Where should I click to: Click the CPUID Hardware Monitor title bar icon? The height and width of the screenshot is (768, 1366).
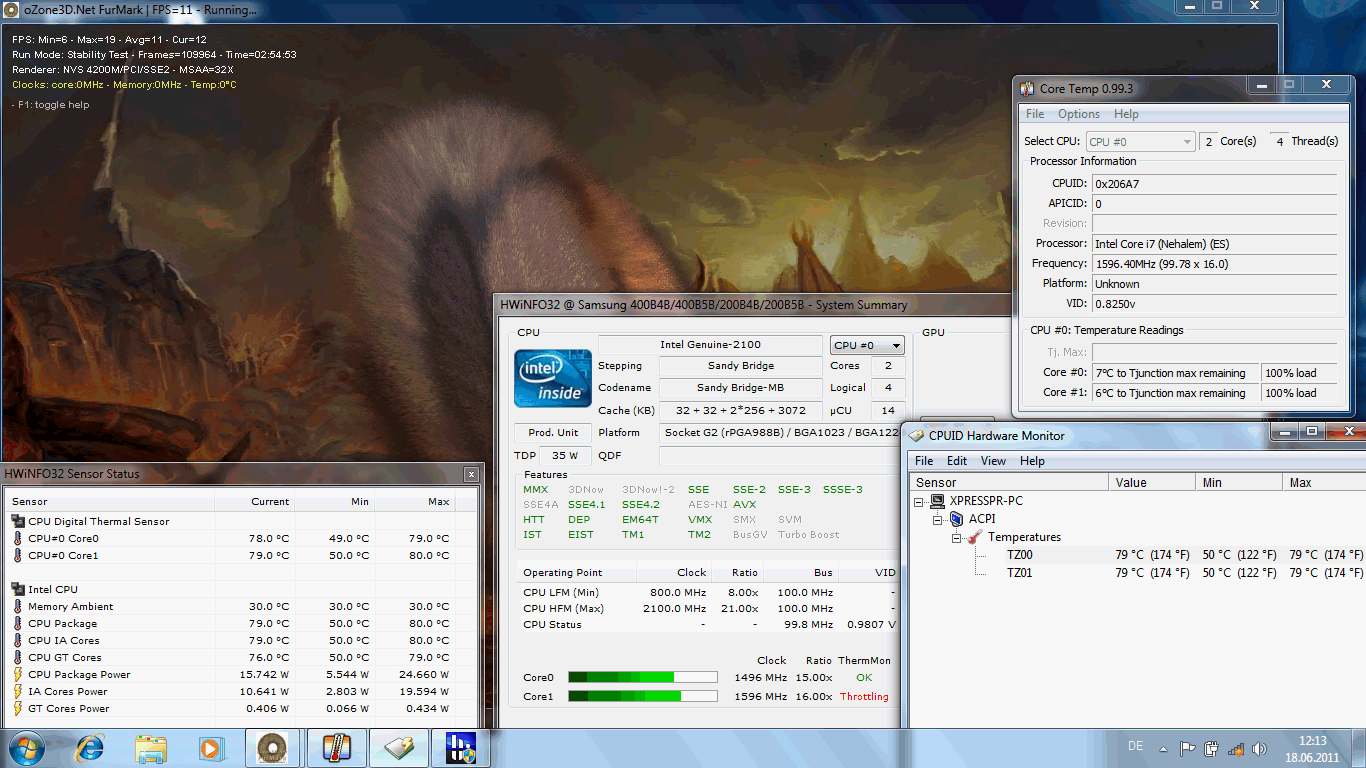916,436
